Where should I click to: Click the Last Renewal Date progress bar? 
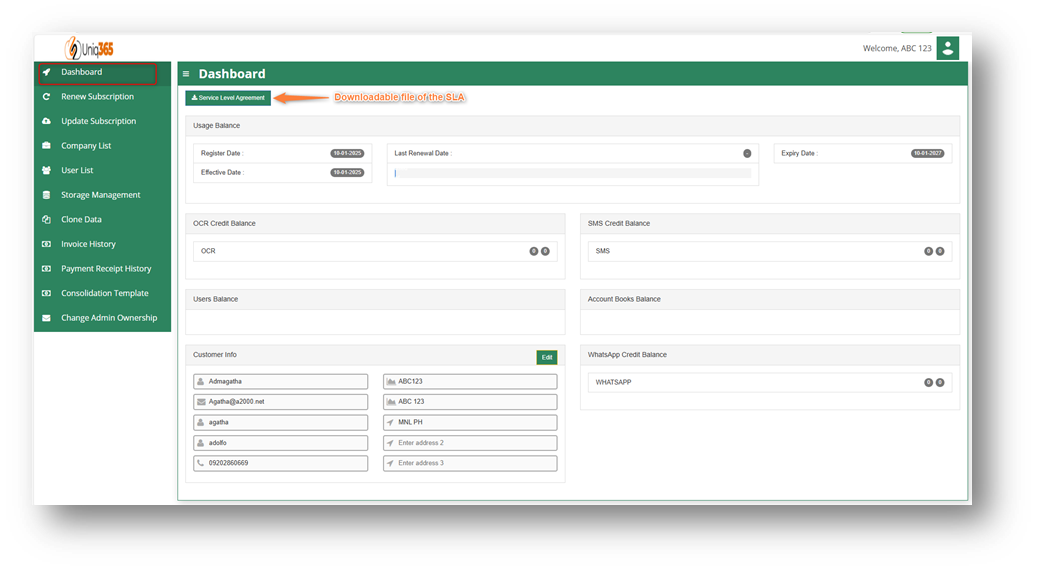coord(573,173)
